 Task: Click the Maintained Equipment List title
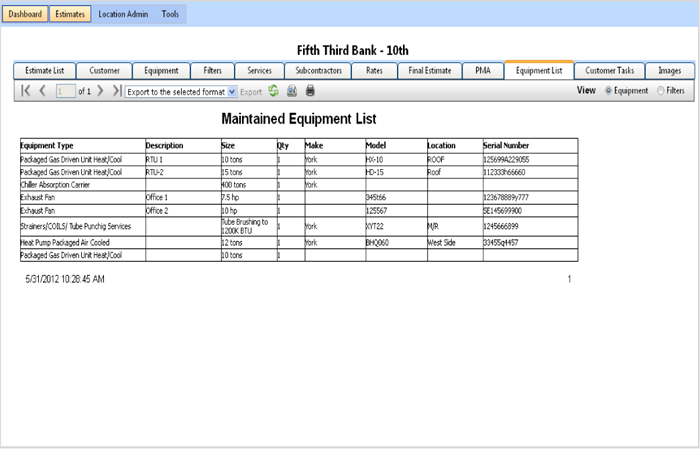299,119
